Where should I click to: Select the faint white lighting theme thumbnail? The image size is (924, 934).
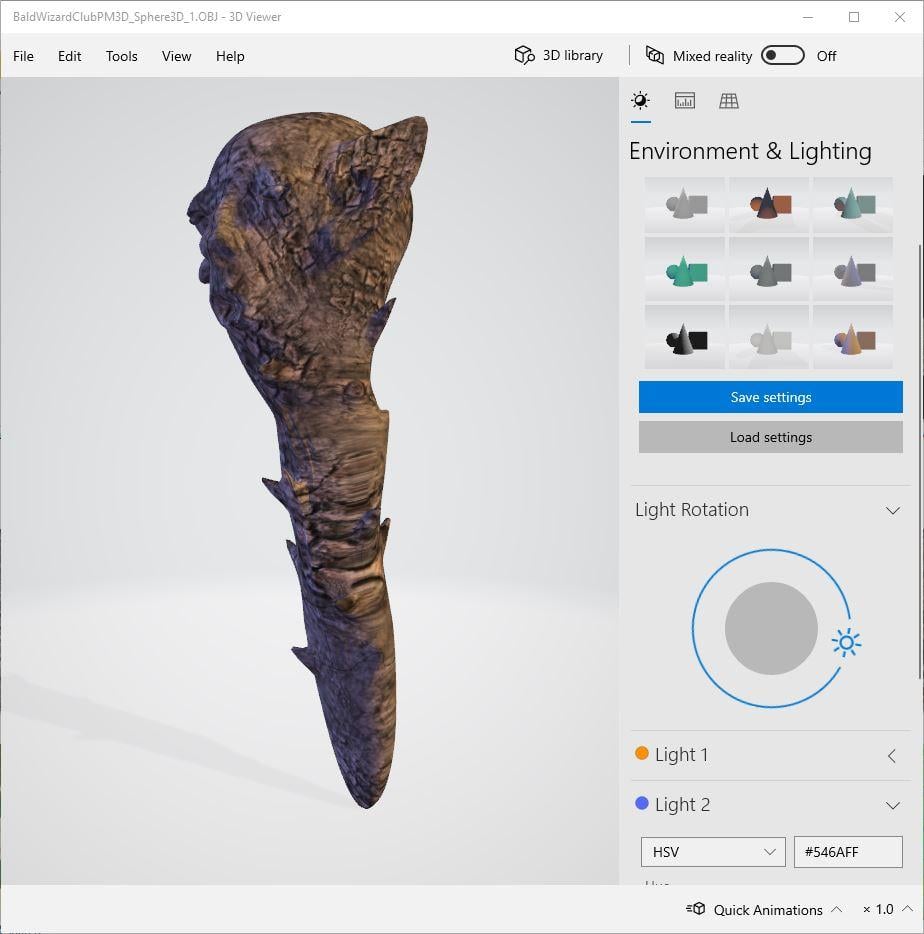769,338
